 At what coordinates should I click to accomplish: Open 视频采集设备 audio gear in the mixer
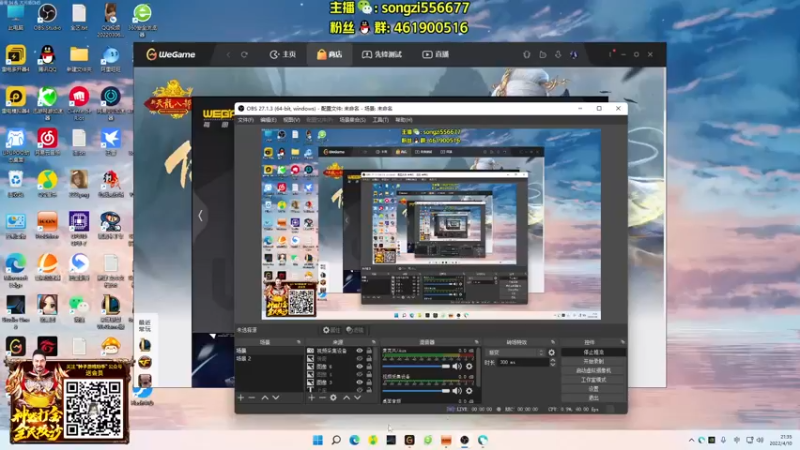point(469,391)
